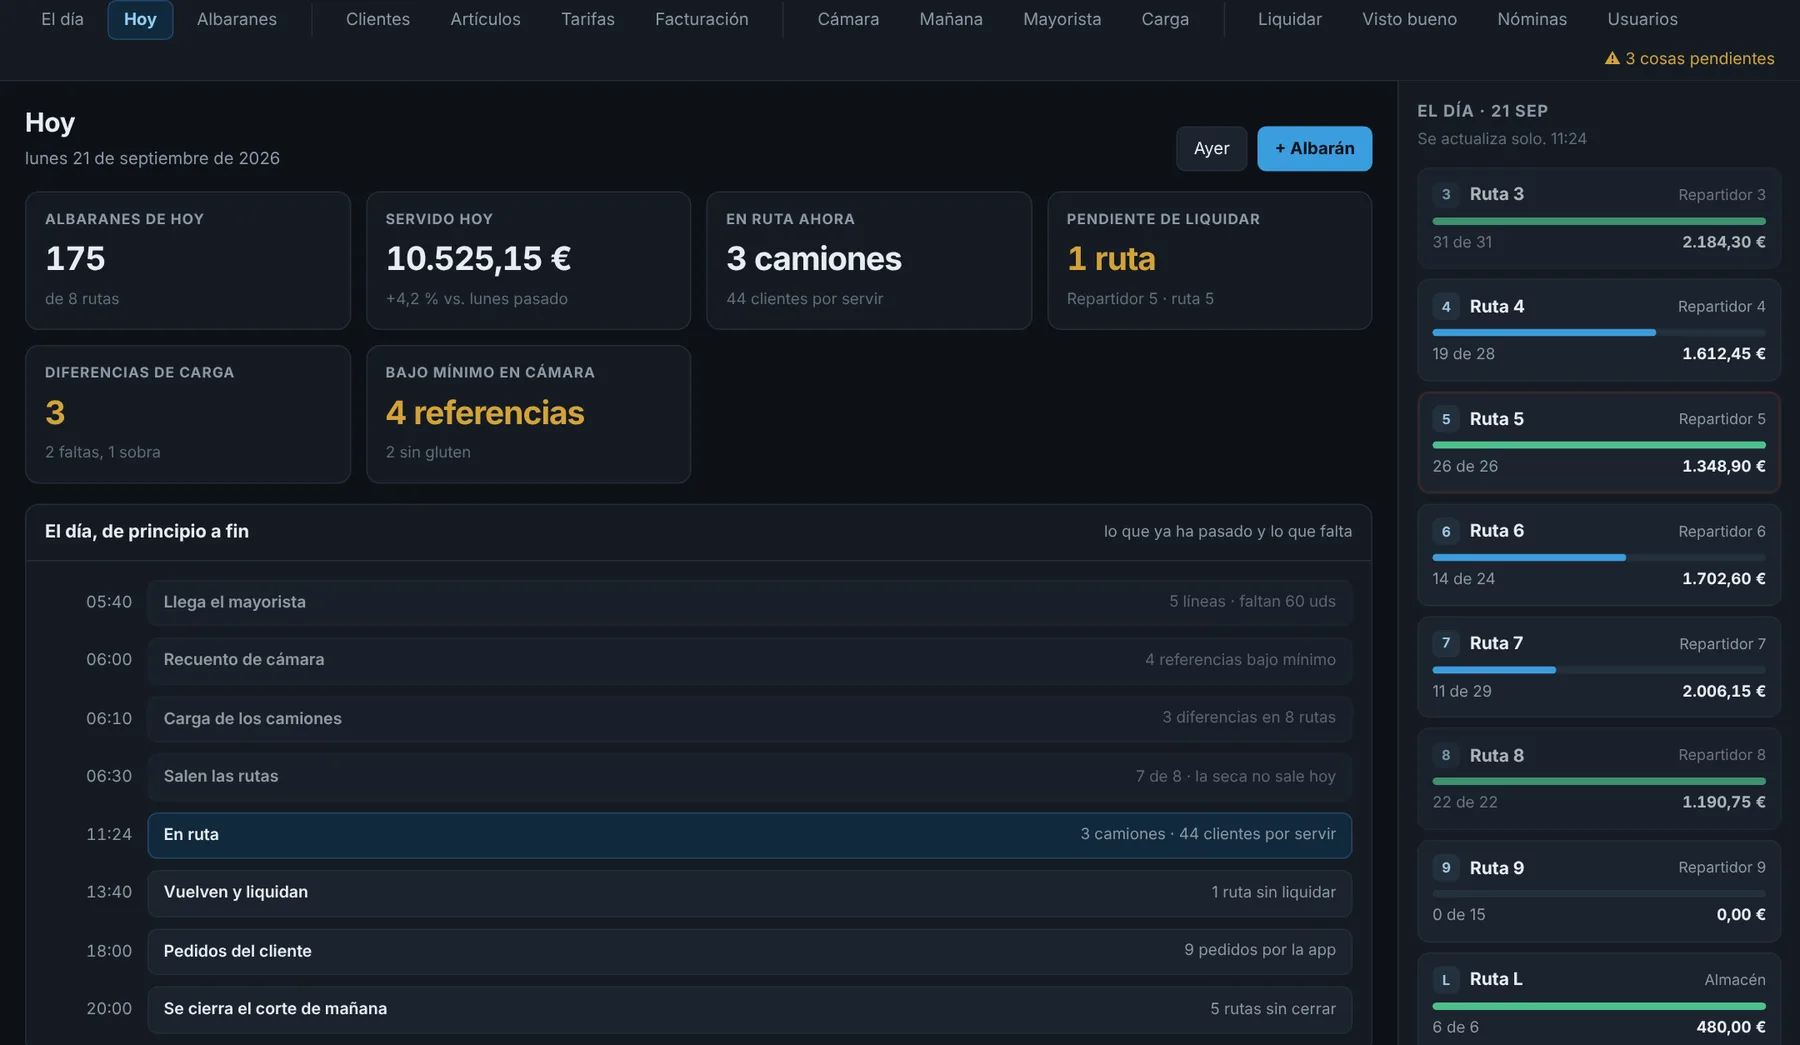This screenshot has height=1045, width=1800.
Task: Go to the Liquidar tab
Action: click(1290, 19)
